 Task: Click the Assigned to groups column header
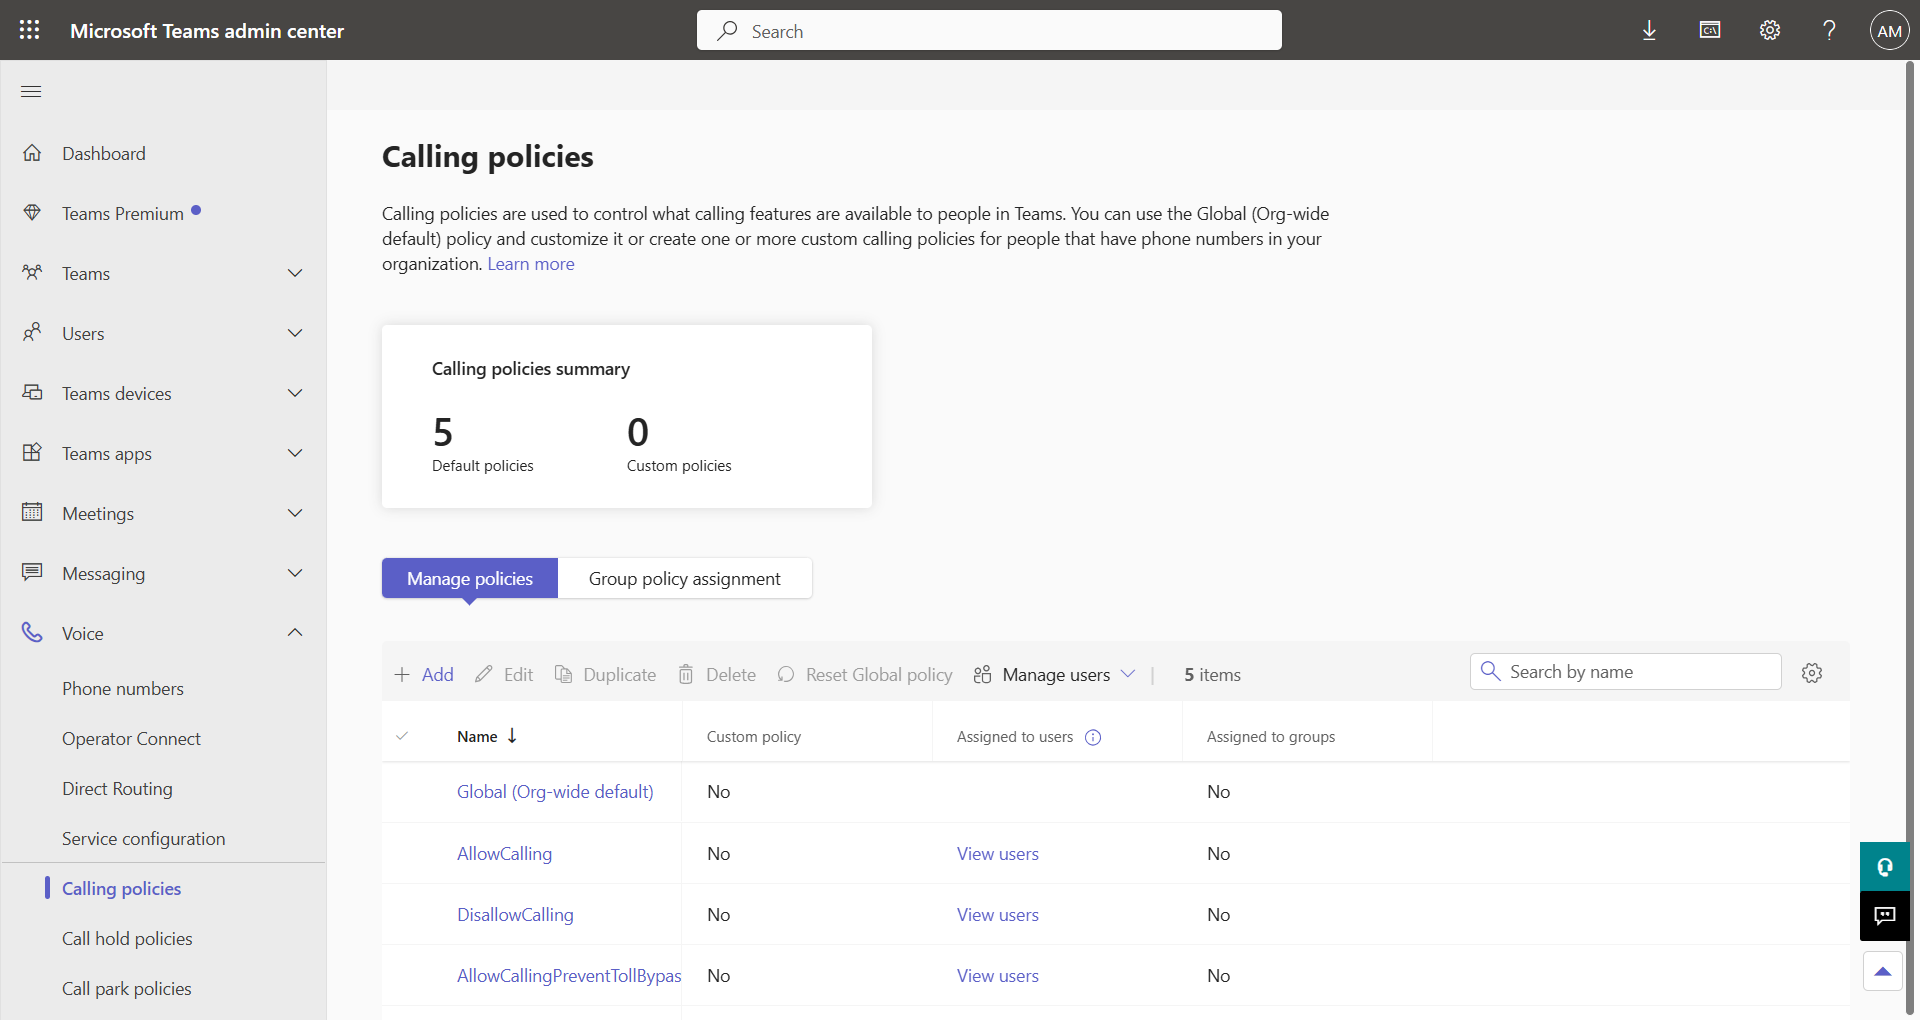click(x=1271, y=737)
